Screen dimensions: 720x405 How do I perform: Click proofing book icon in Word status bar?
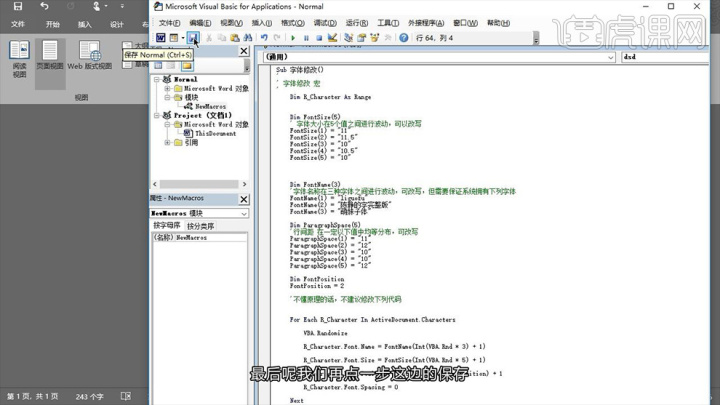(126, 396)
